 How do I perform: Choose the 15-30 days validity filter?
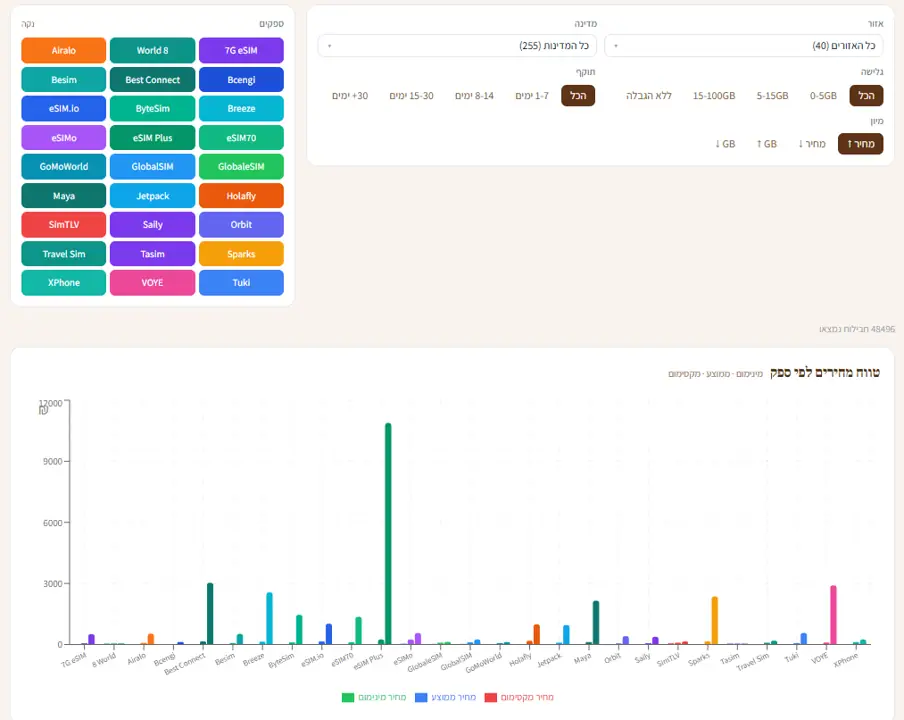(x=411, y=96)
